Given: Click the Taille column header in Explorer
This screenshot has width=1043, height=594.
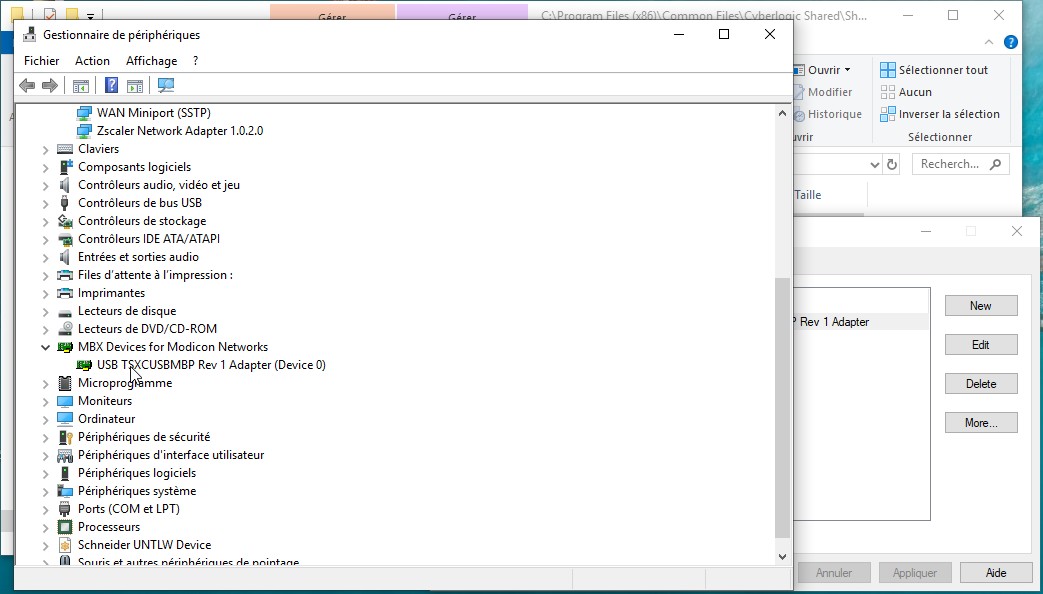Looking at the screenshot, I should point(808,195).
